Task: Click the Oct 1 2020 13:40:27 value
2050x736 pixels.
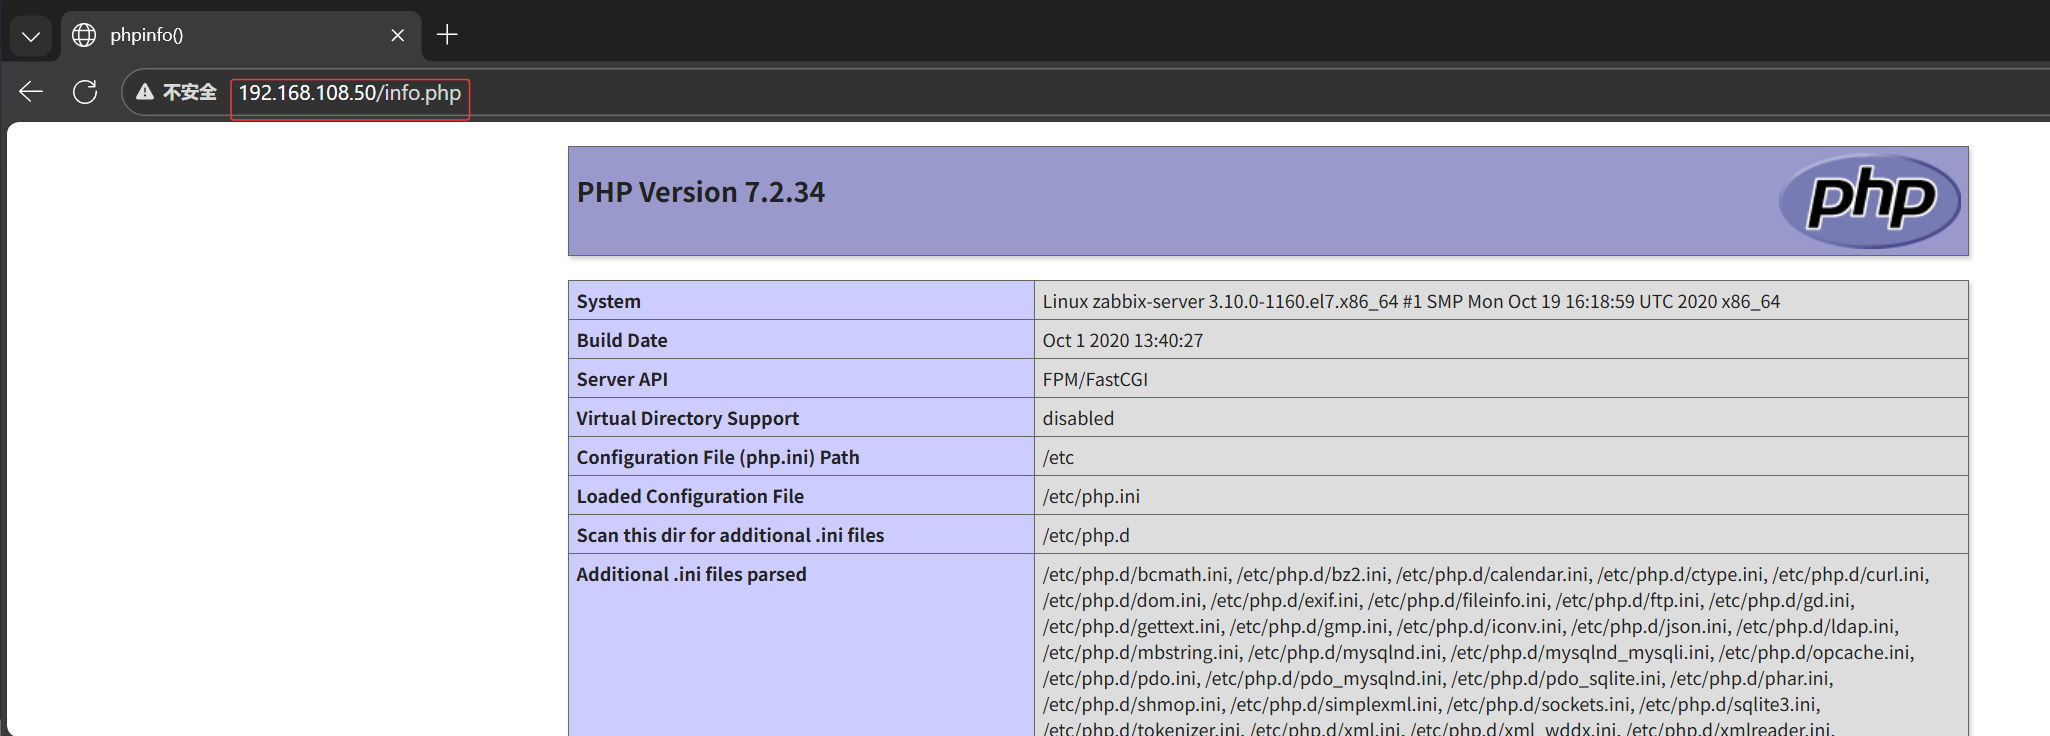Action: [1123, 340]
